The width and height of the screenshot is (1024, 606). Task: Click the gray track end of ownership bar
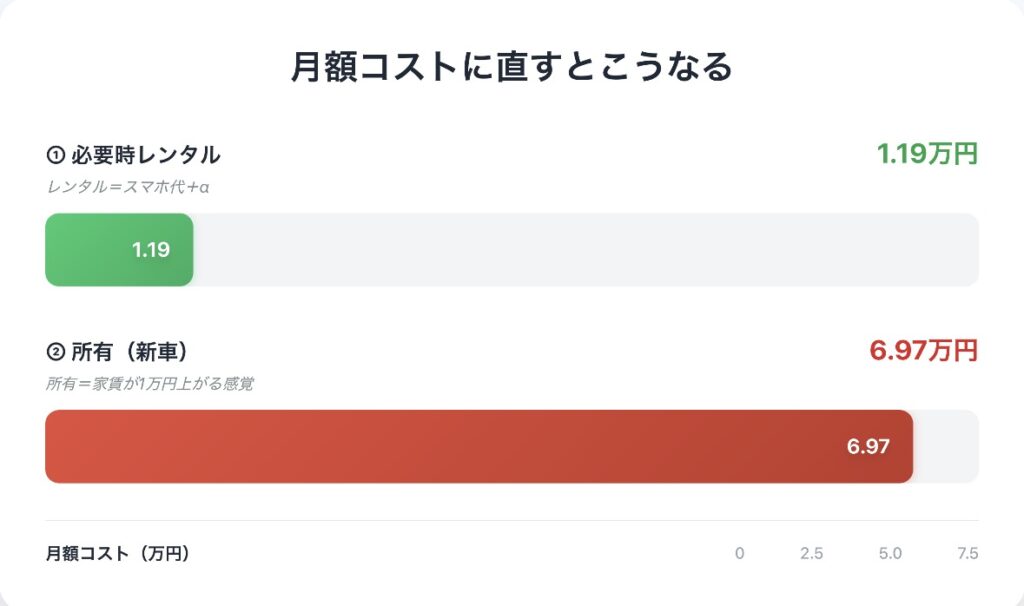pyautogui.click(x=946, y=447)
